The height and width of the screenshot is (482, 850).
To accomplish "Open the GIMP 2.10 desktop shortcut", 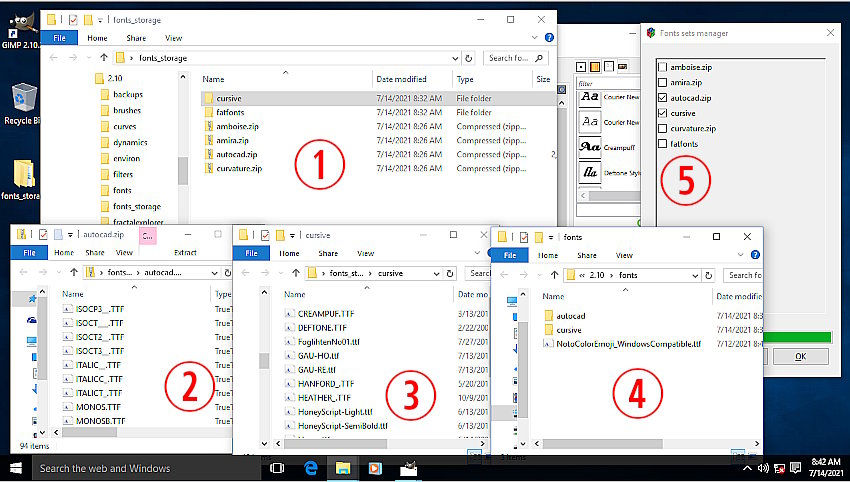I will (x=22, y=30).
